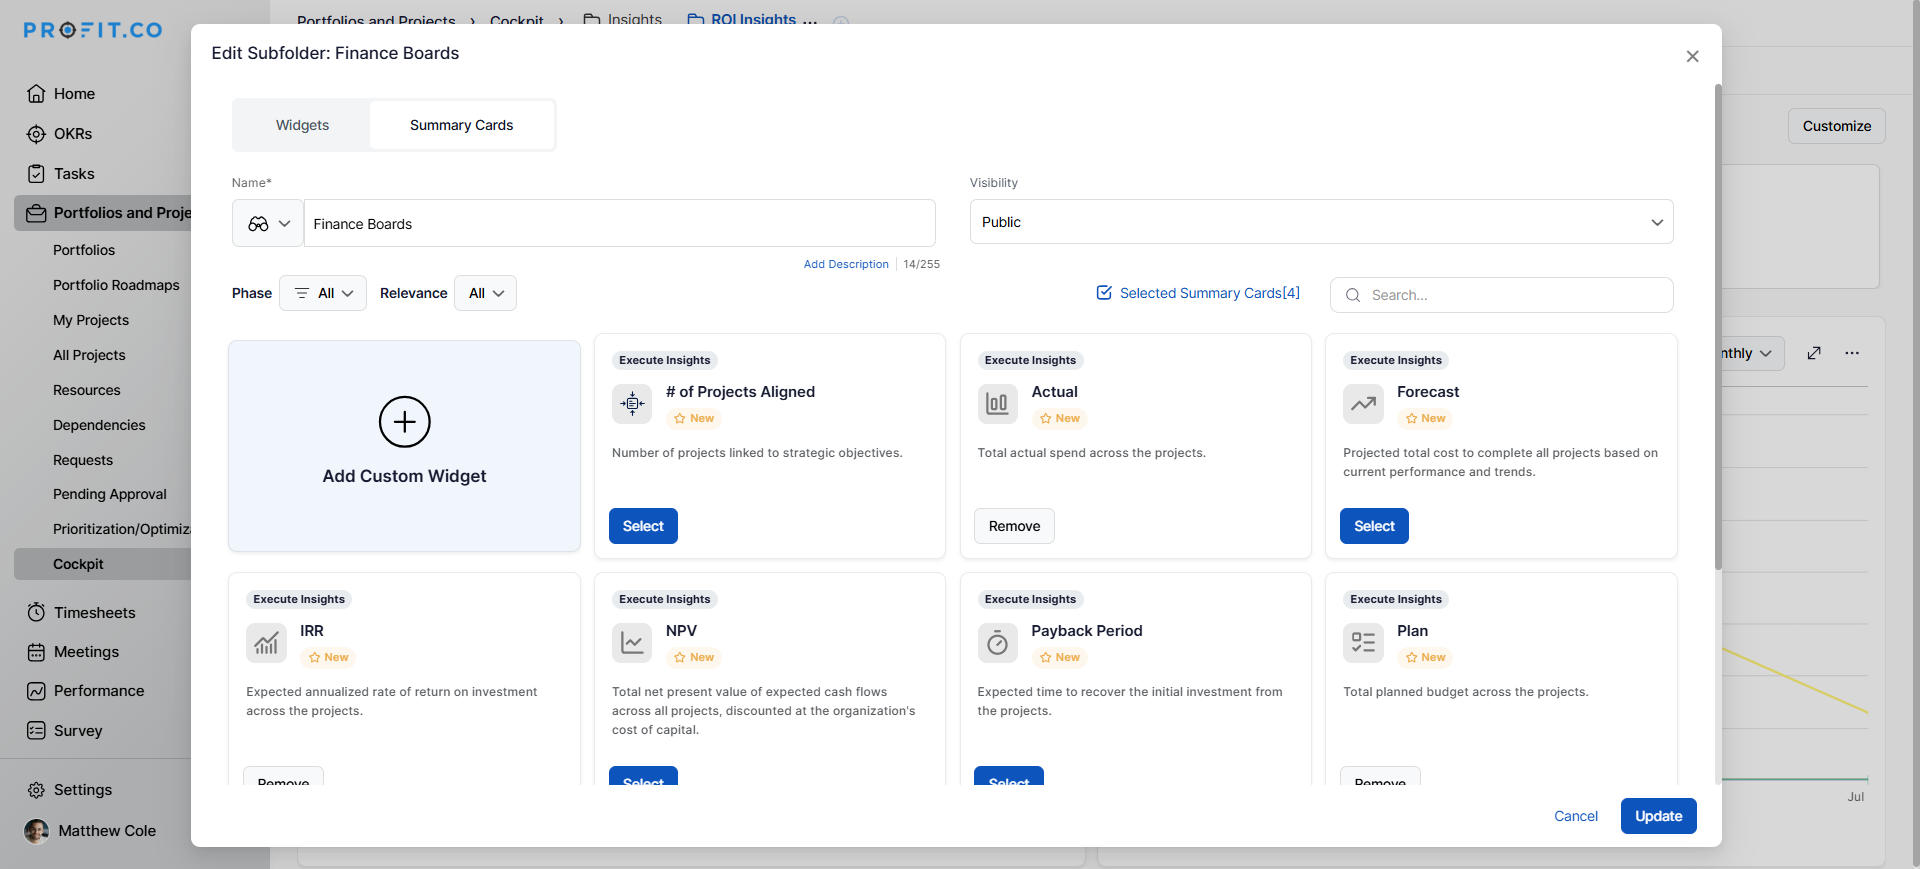Click the Add Description link
This screenshot has height=869, width=1920.
point(846,264)
